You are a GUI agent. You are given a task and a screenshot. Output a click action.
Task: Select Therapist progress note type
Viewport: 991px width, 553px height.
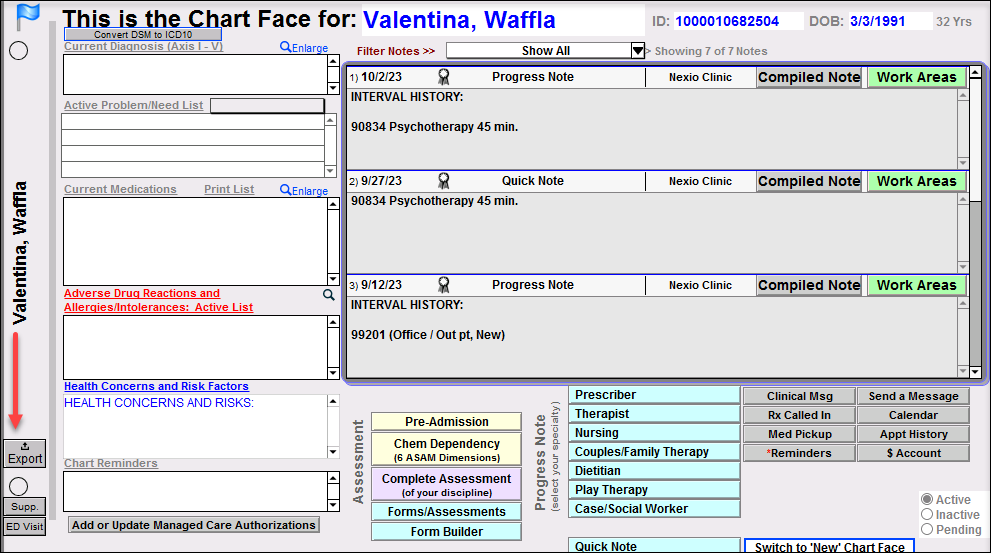click(654, 414)
